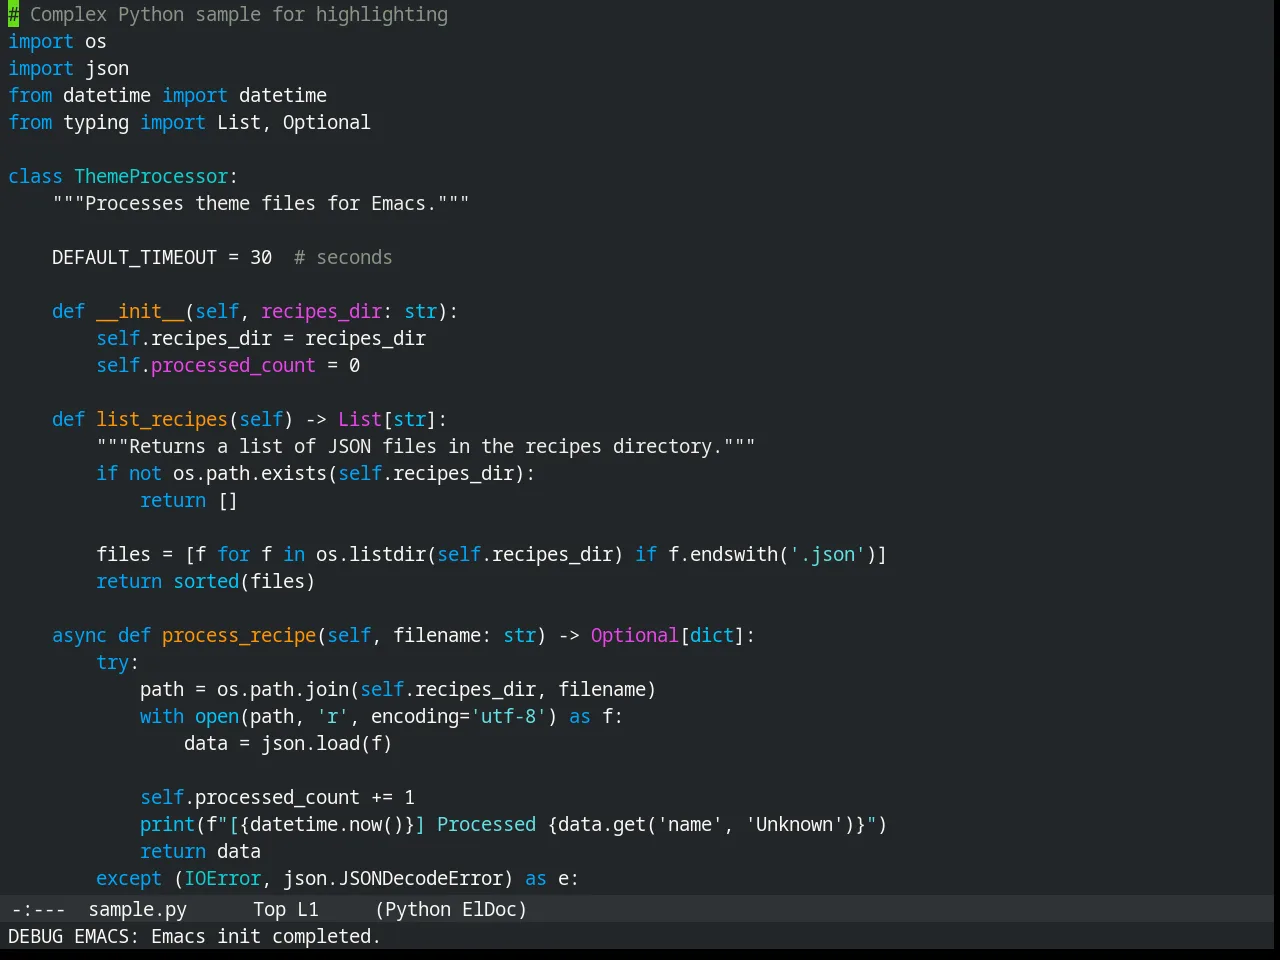The image size is (1280, 960).
Task: Click the ElDoc minor mode indicator
Action: (489, 909)
